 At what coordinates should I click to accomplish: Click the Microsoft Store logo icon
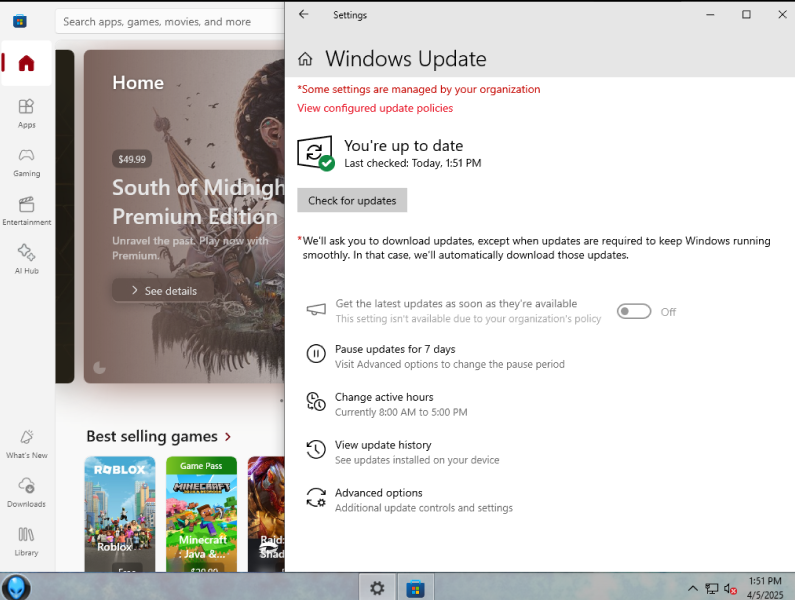[20, 21]
